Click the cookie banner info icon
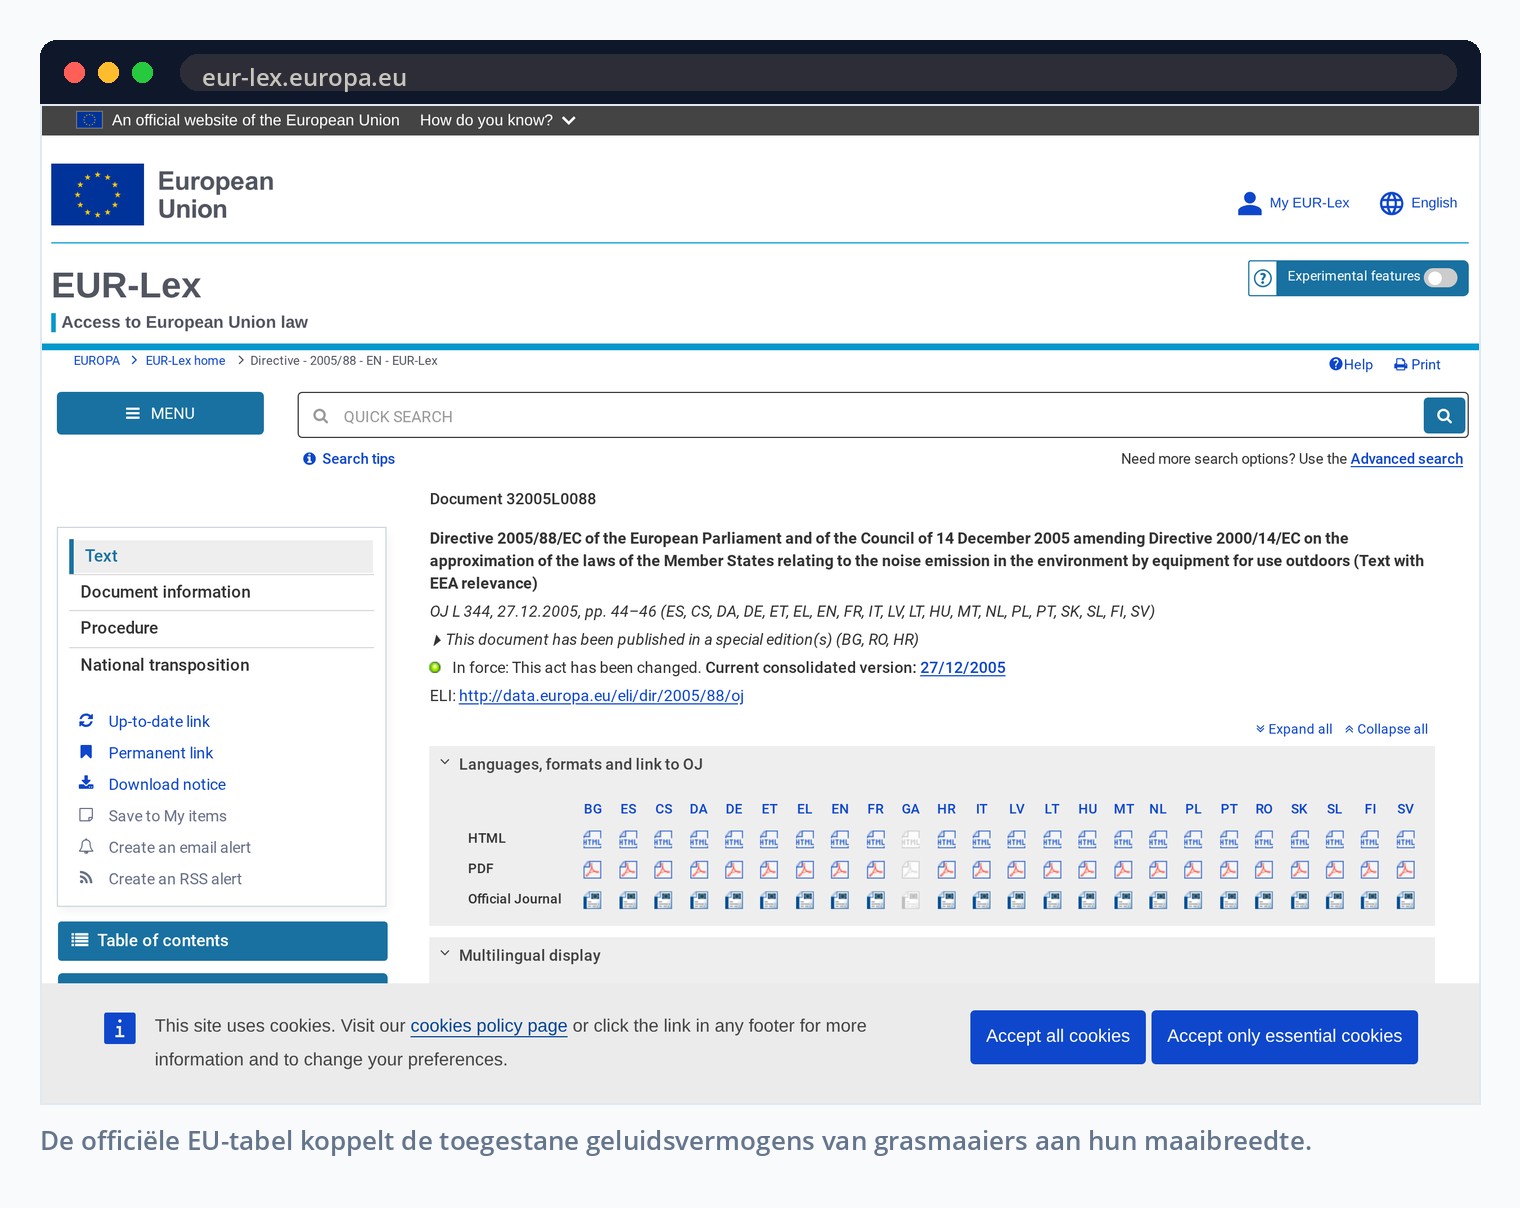Viewport: 1520px width, 1208px height. (x=119, y=1028)
